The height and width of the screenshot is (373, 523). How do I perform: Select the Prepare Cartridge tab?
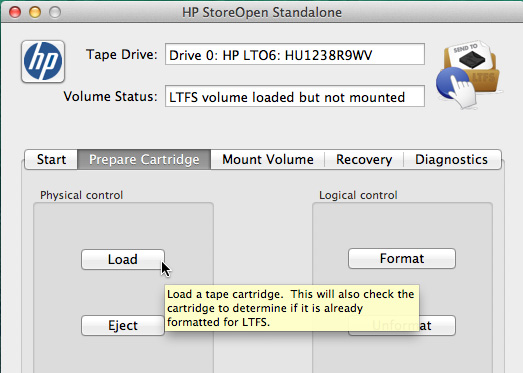point(144,159)
